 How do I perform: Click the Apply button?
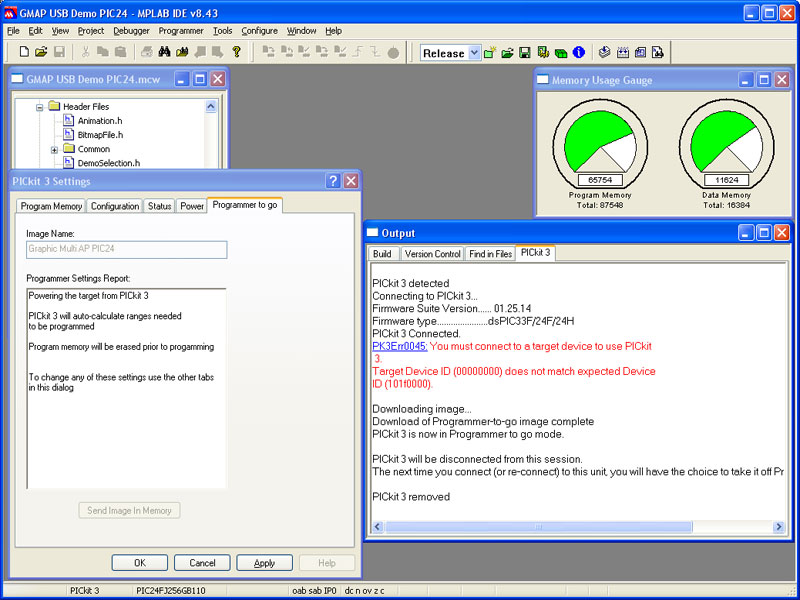point(264,563)
